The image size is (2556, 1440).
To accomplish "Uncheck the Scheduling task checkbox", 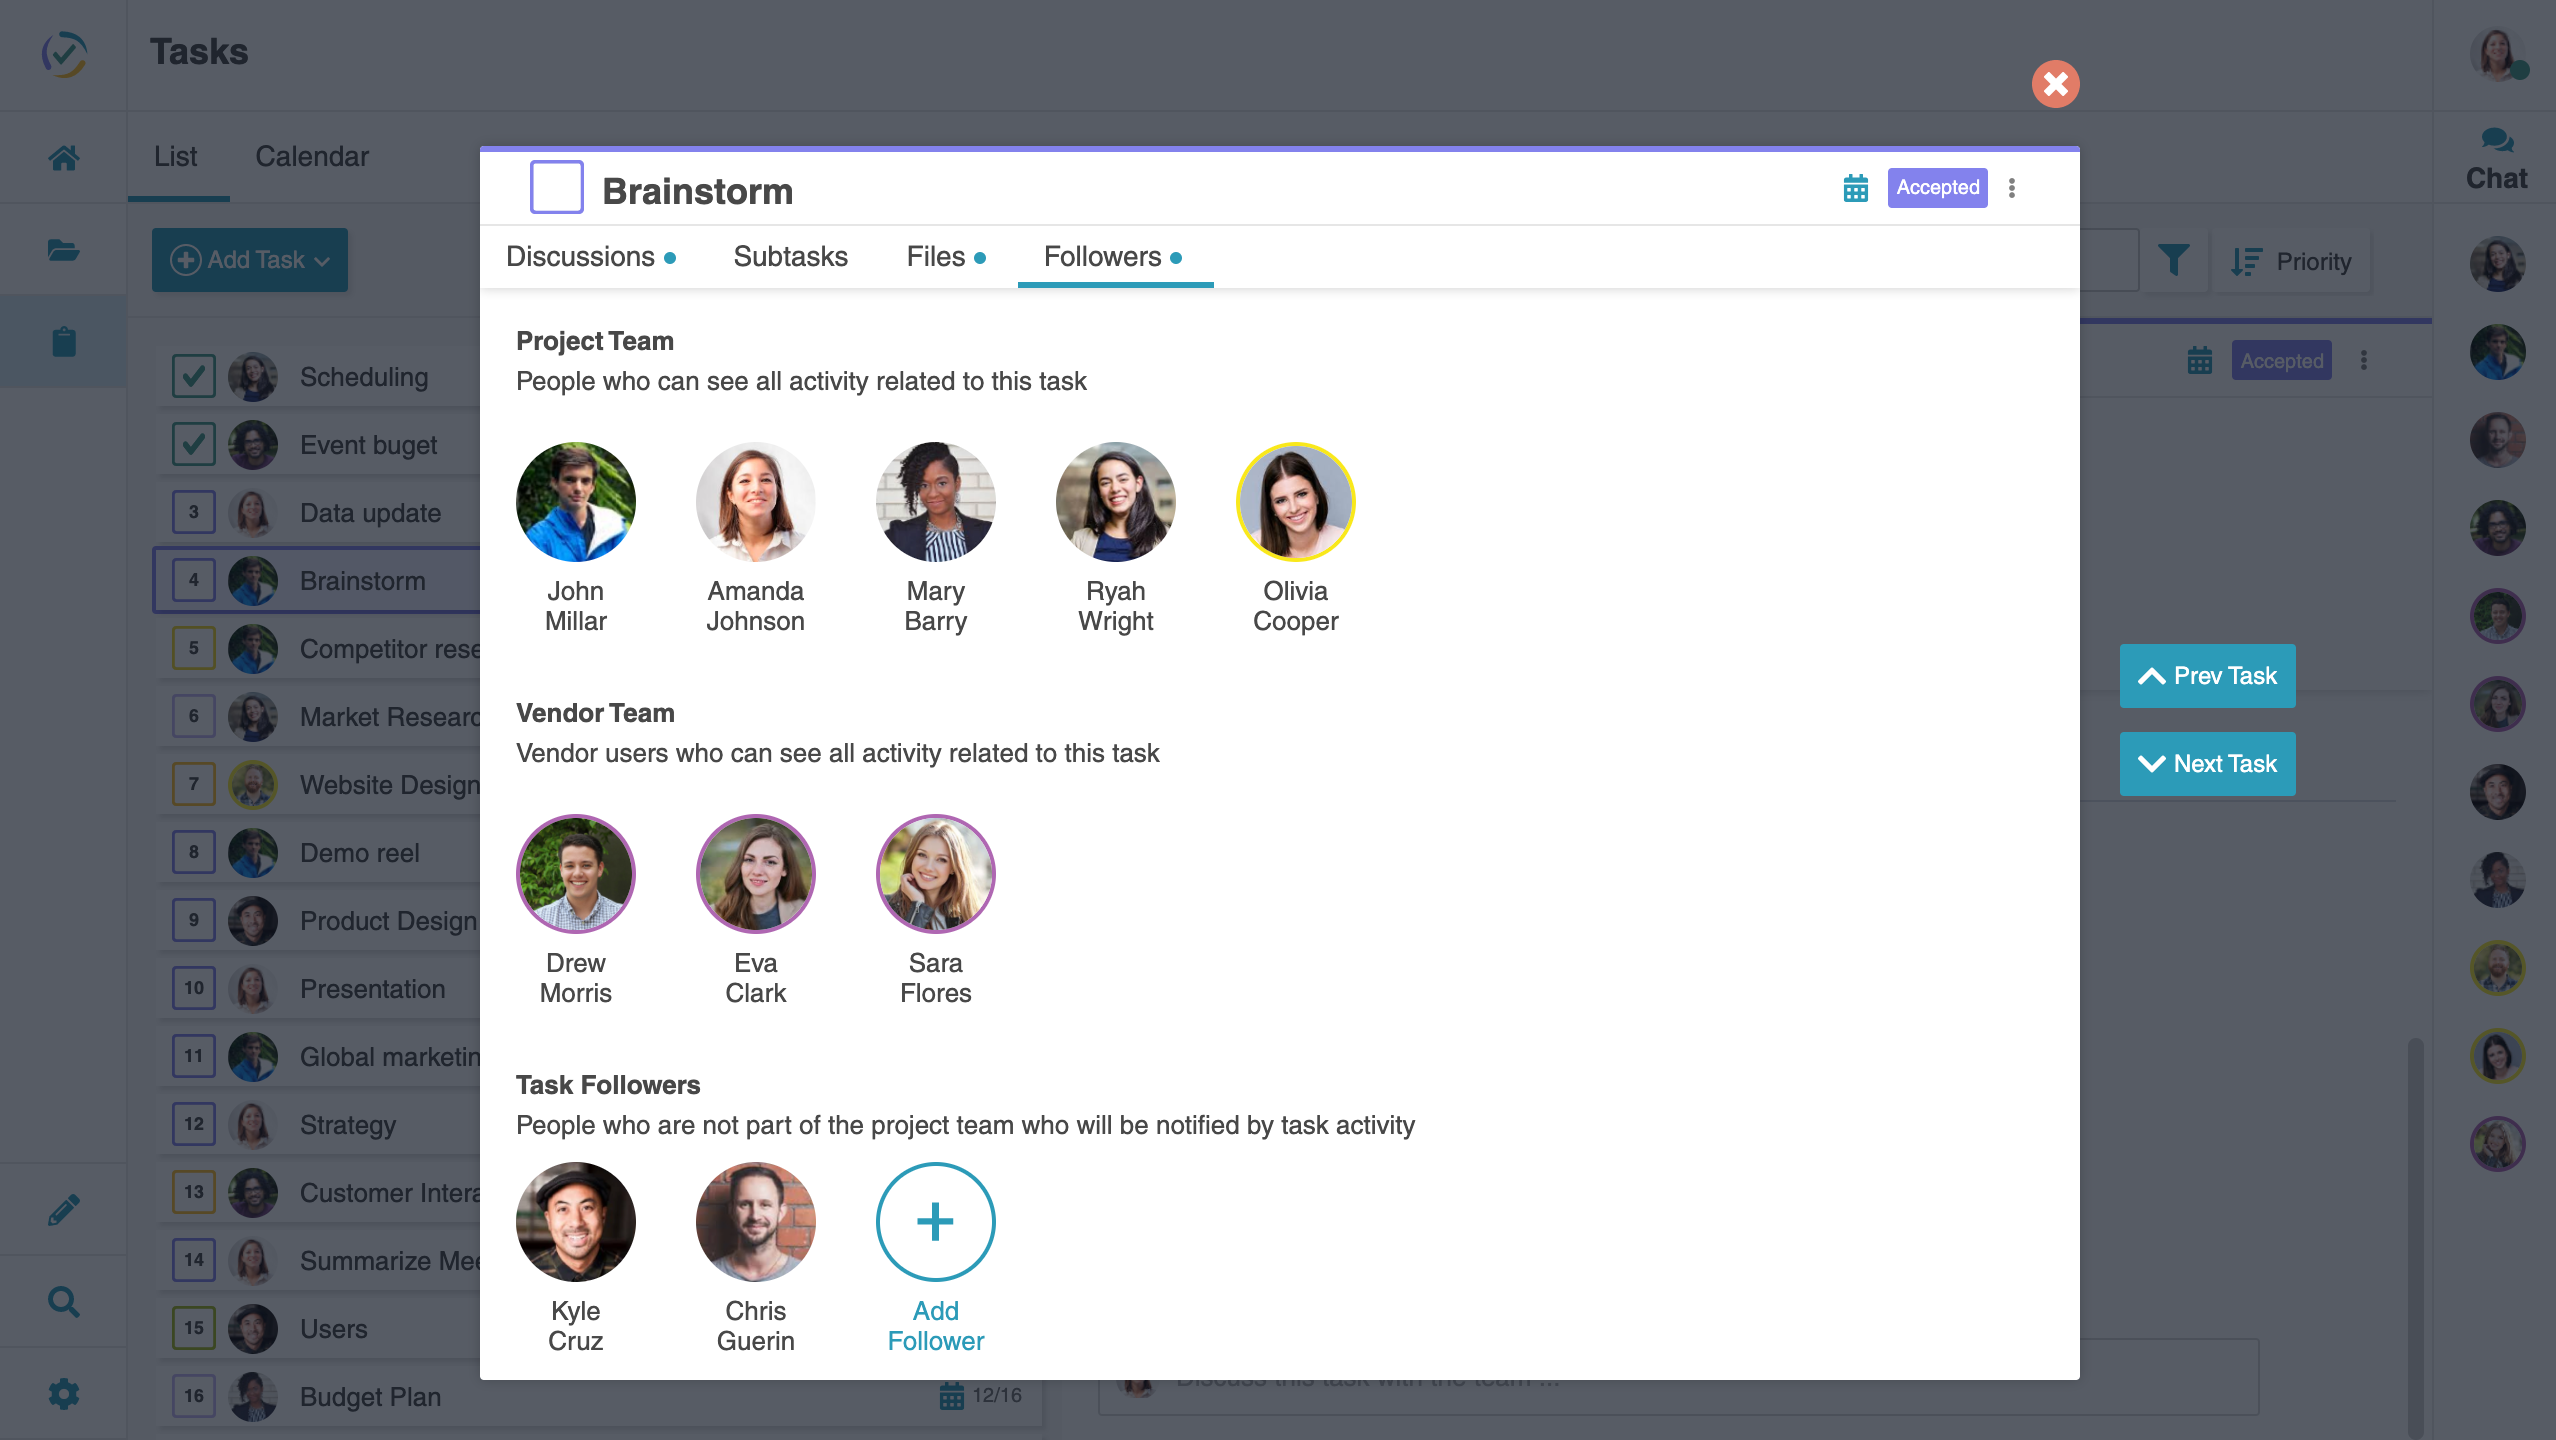I will point(194,377).
